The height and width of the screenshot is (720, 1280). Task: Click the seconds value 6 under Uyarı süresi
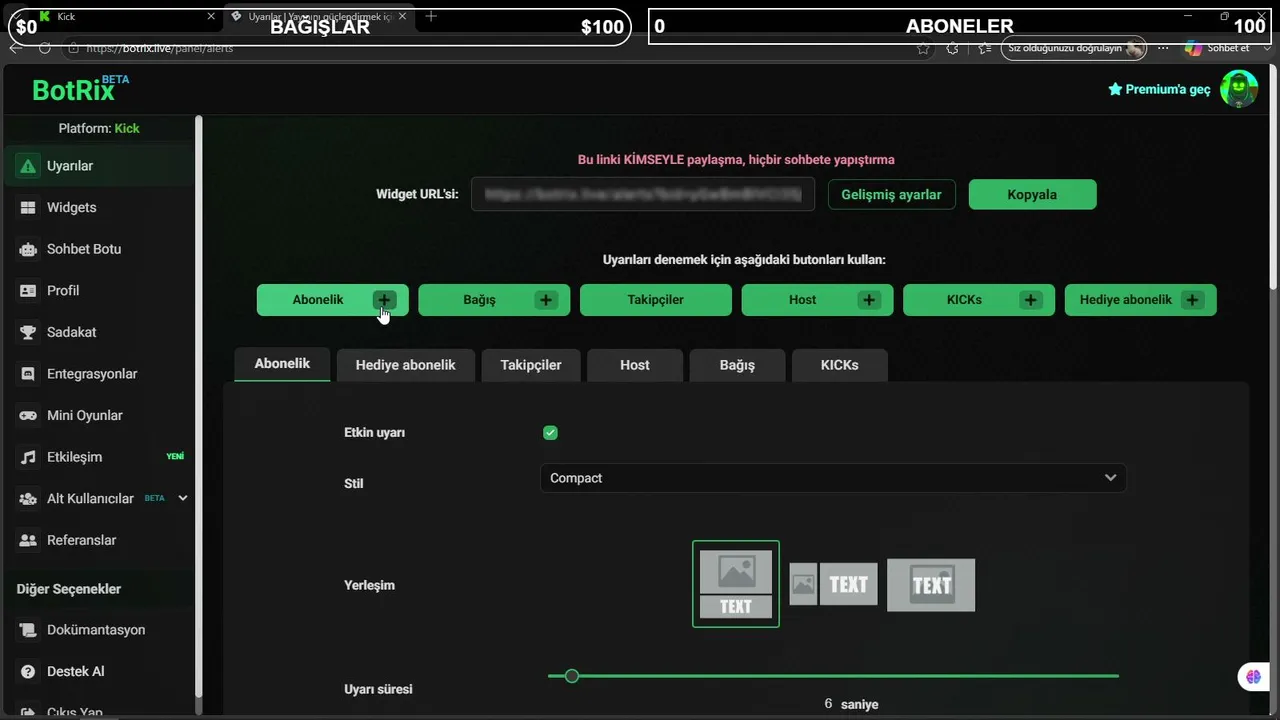[x=828, y=704]
